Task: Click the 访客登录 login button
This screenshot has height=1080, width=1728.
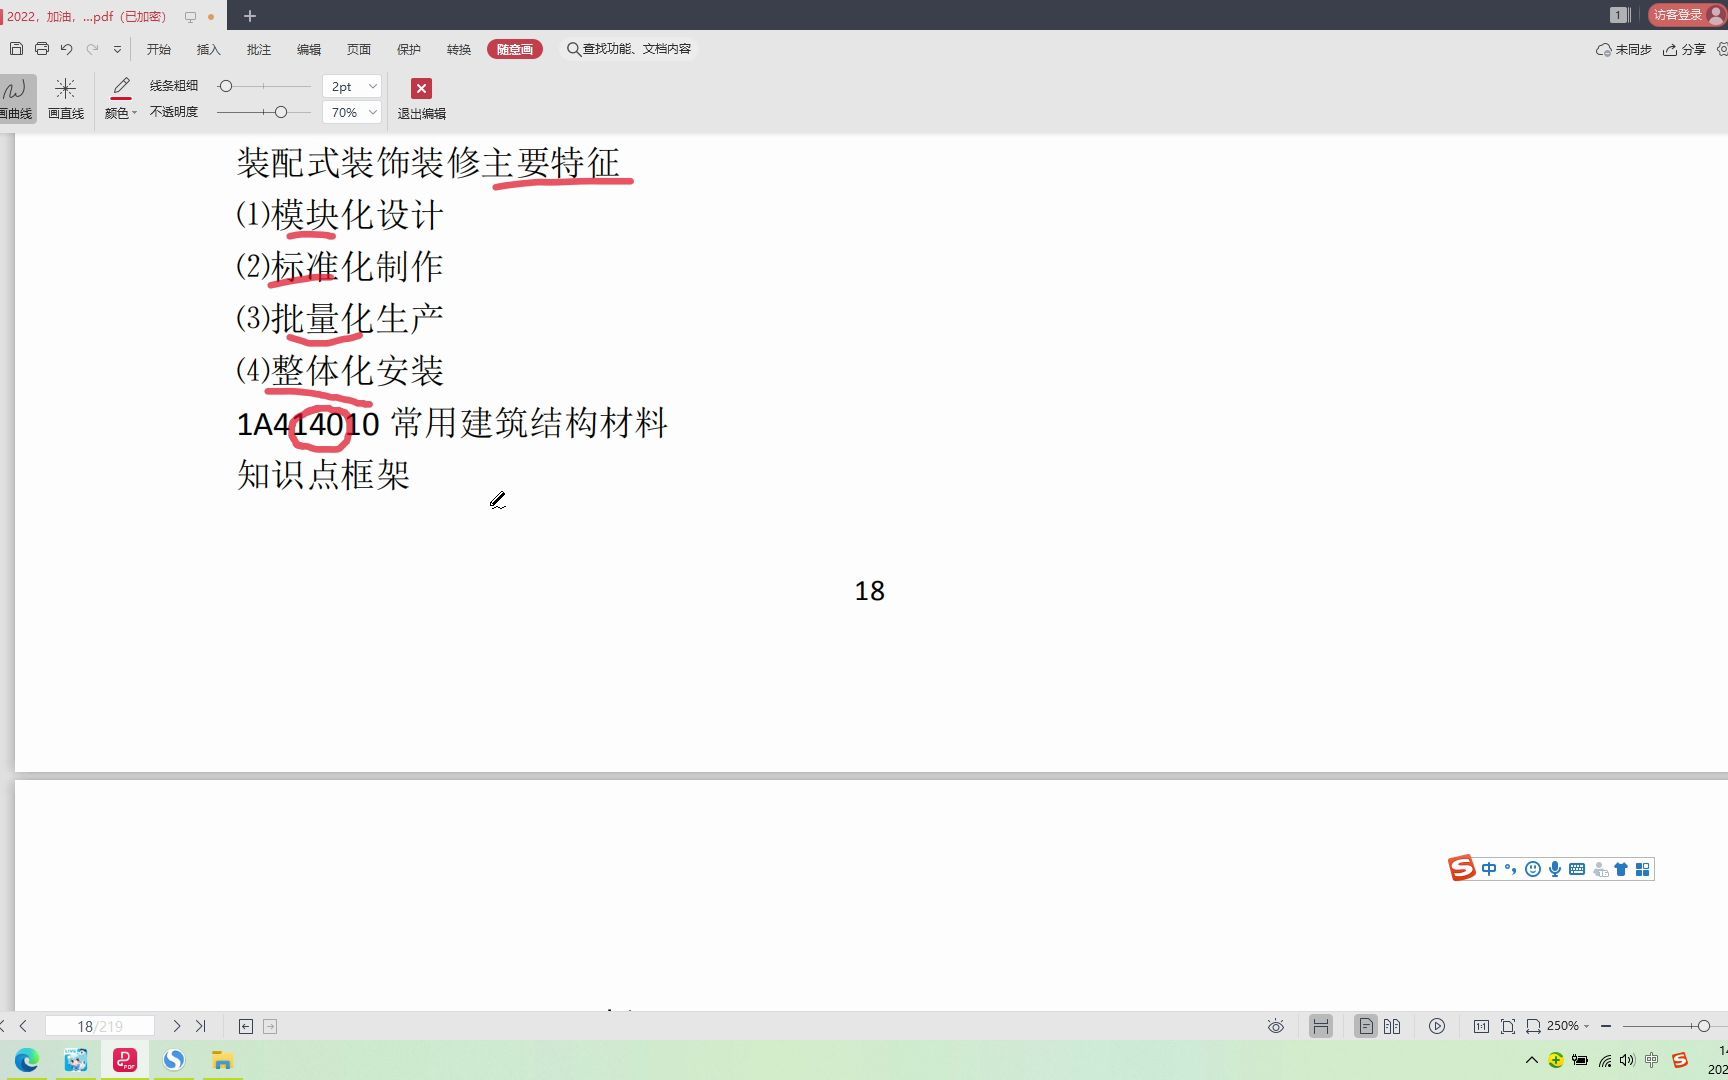Action: click(1686, 15)
